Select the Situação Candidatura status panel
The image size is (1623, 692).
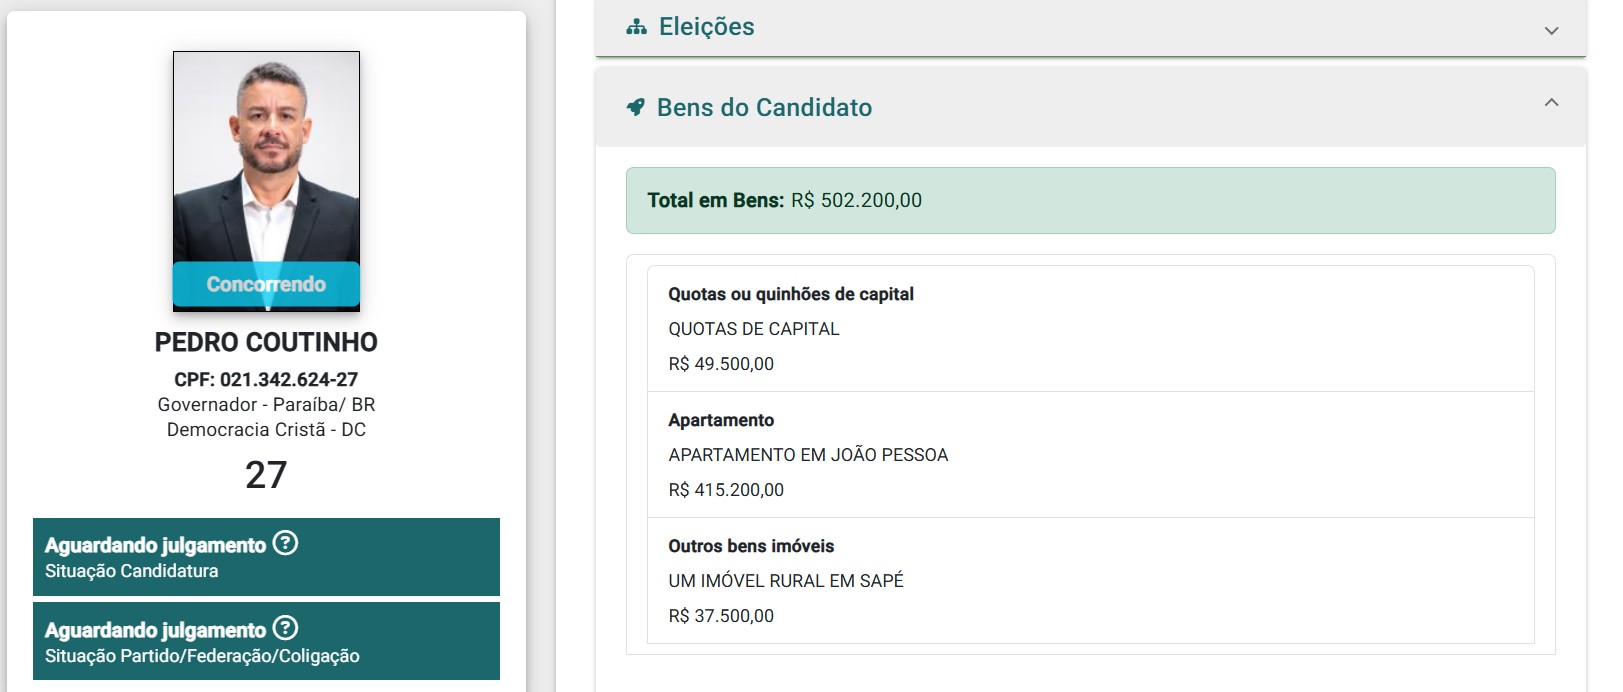point(266,557)
